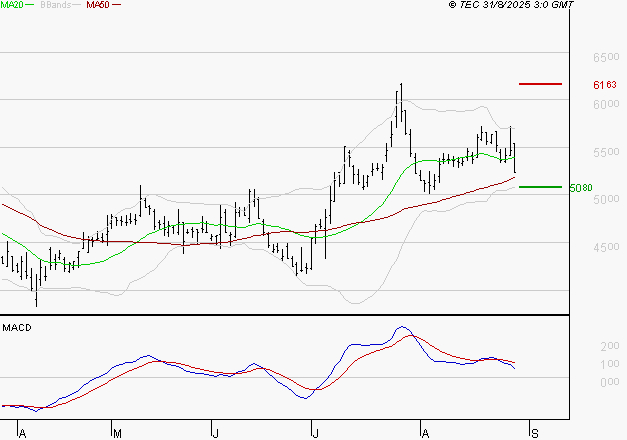Click the 200 MACD axis label
The width and height of the screenshot is (627, 440).
[x=610, y=346]
